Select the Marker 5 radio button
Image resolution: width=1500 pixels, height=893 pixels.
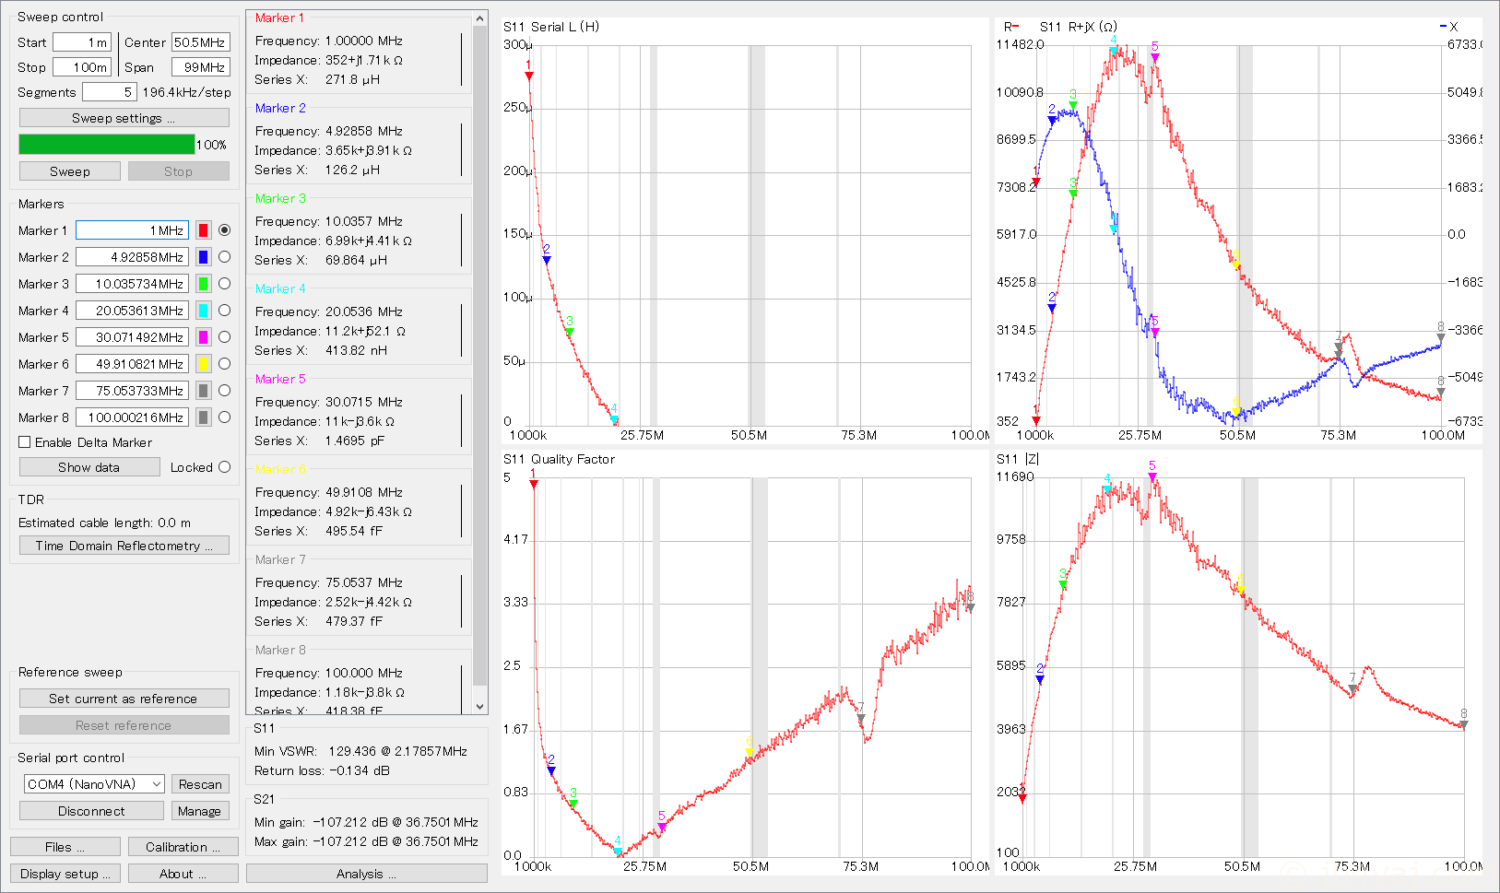(224, 337)
